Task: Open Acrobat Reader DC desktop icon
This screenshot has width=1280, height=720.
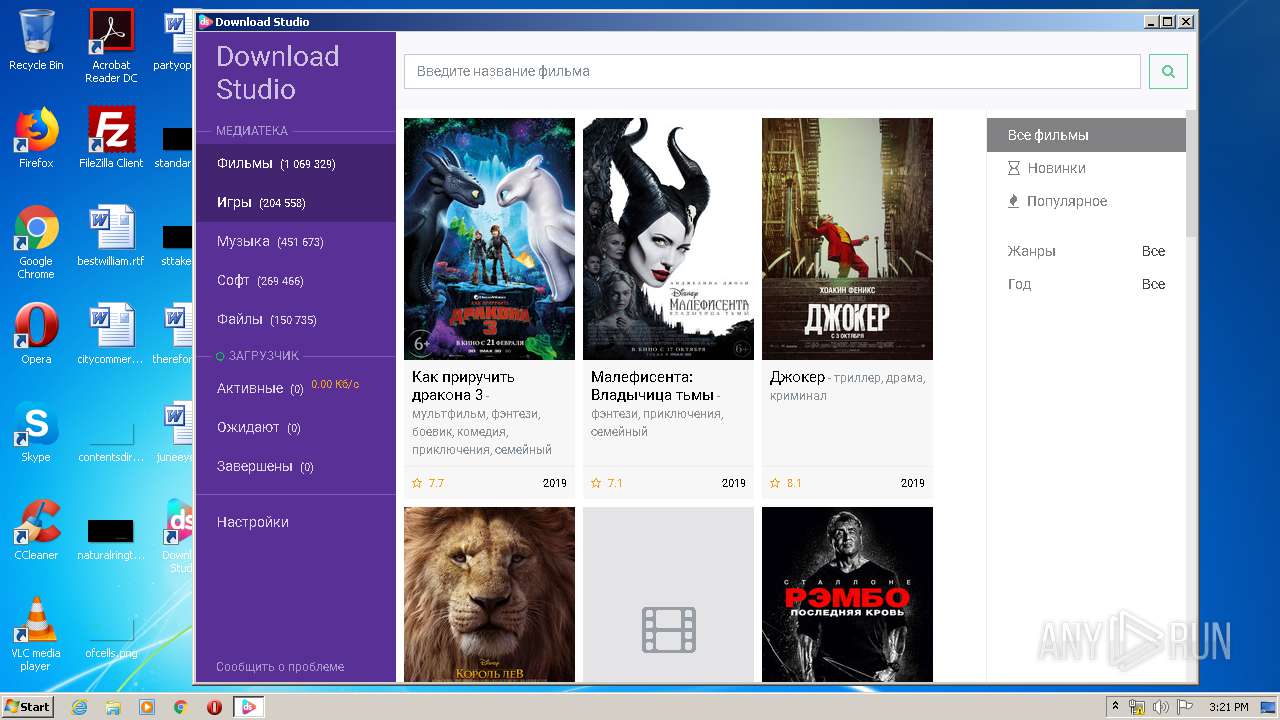Action: [111, 45]
